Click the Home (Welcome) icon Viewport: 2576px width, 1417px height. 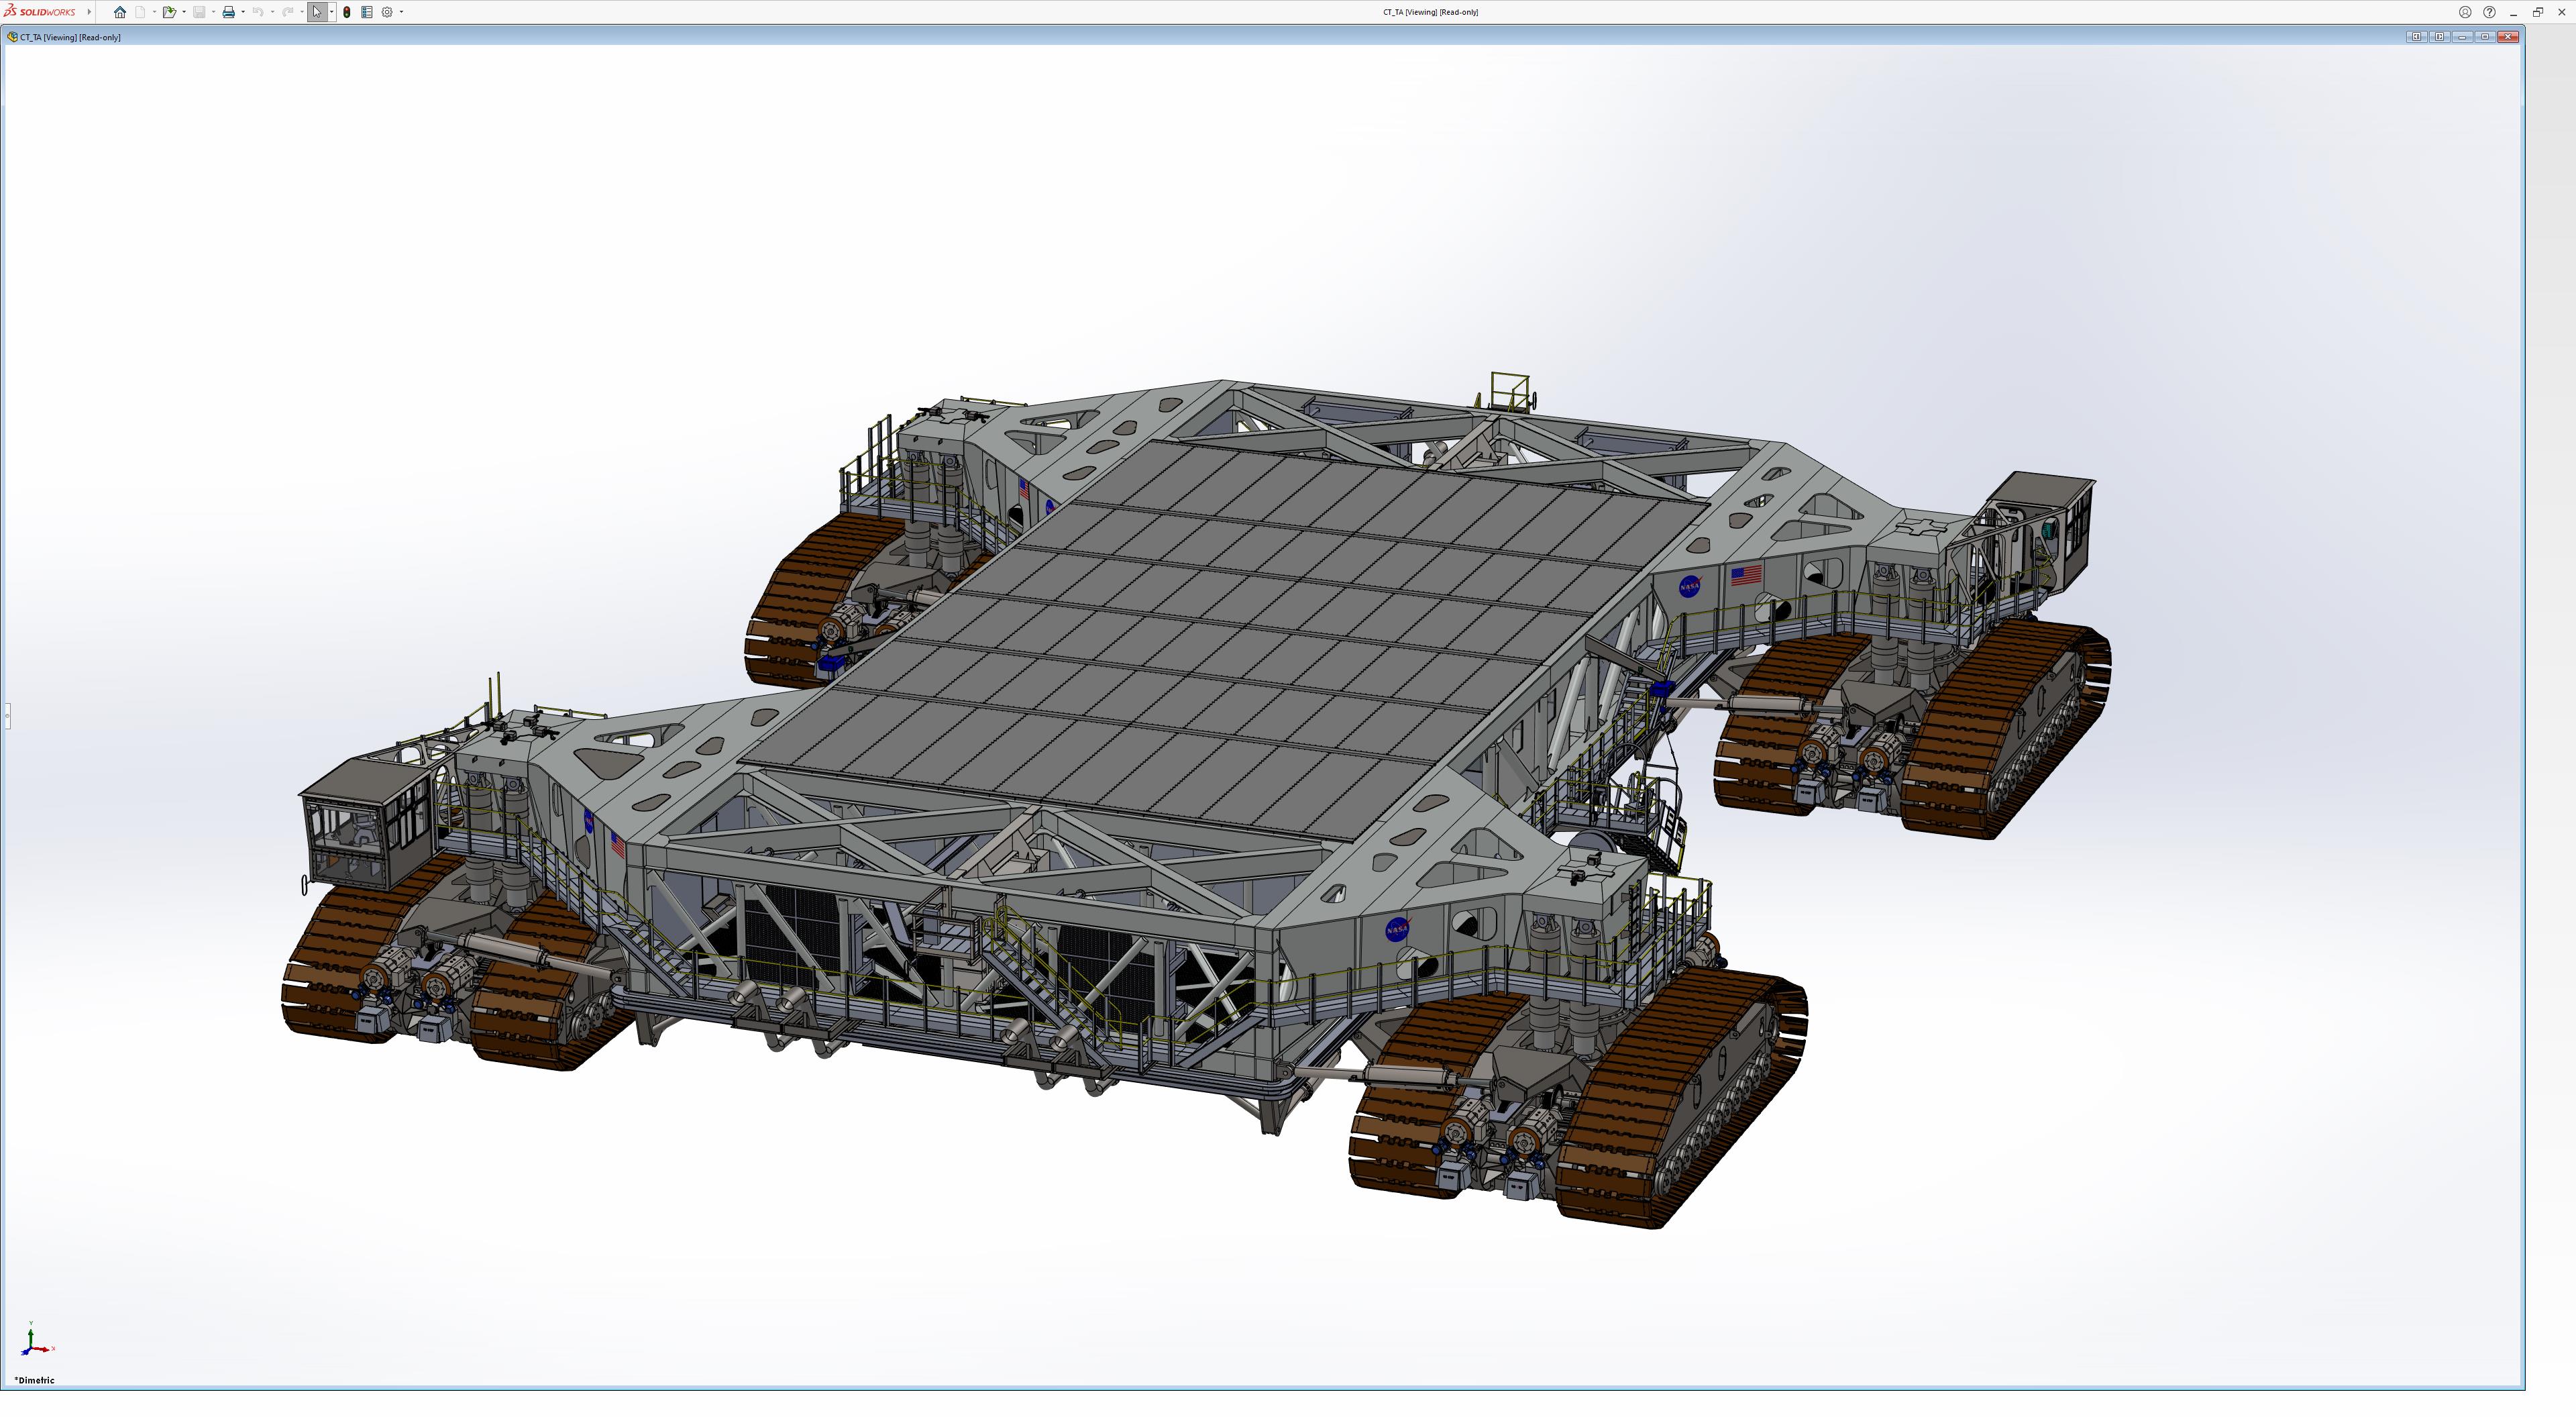120,12
